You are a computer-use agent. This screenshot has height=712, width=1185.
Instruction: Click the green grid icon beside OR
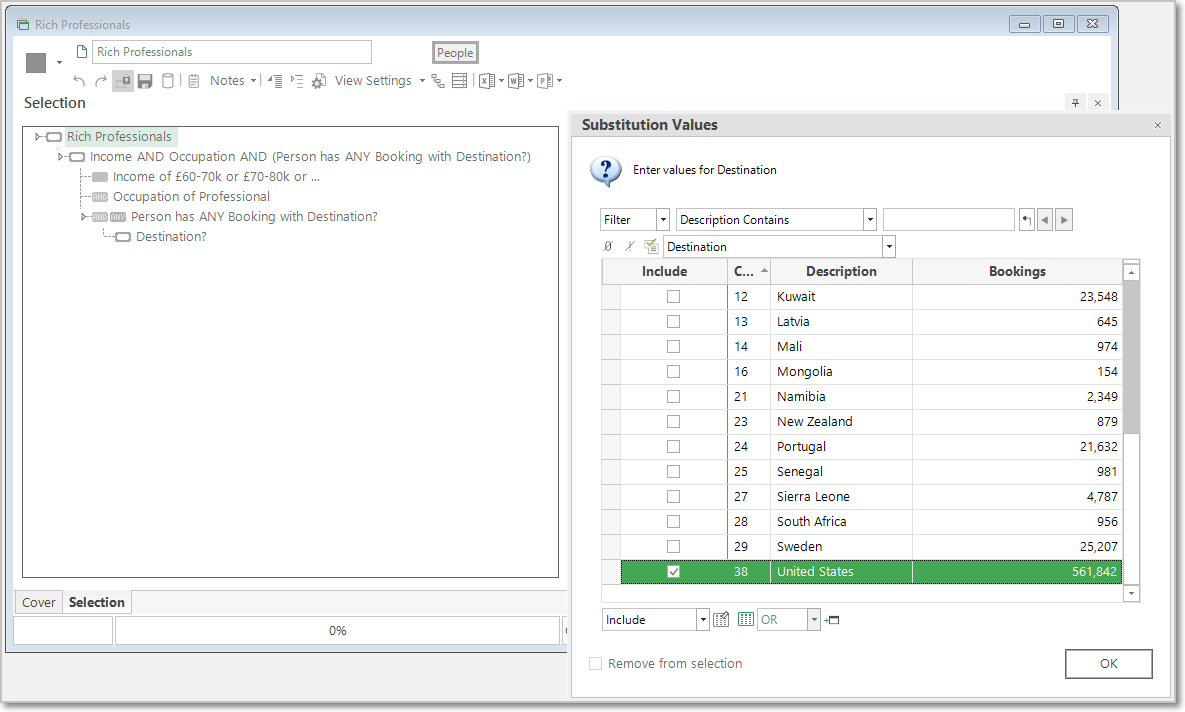[746, 620]
